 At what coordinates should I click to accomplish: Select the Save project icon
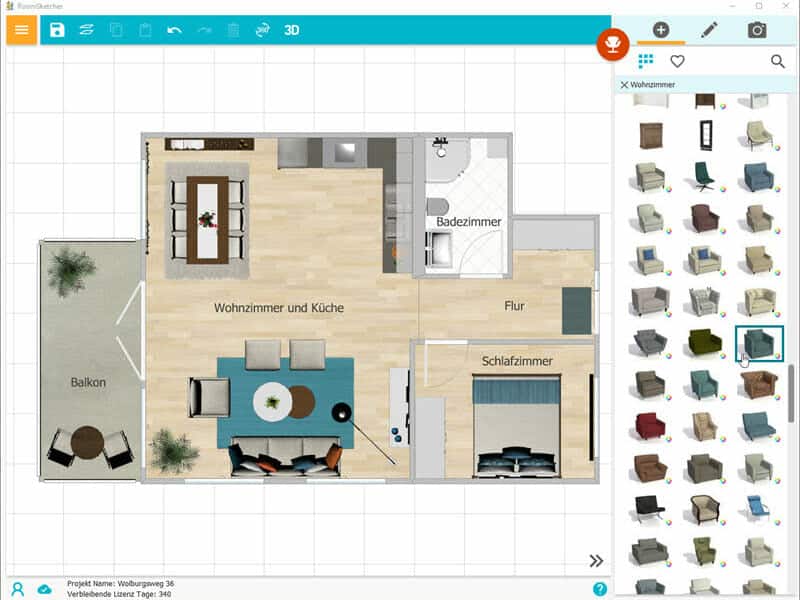coord(57,30)
